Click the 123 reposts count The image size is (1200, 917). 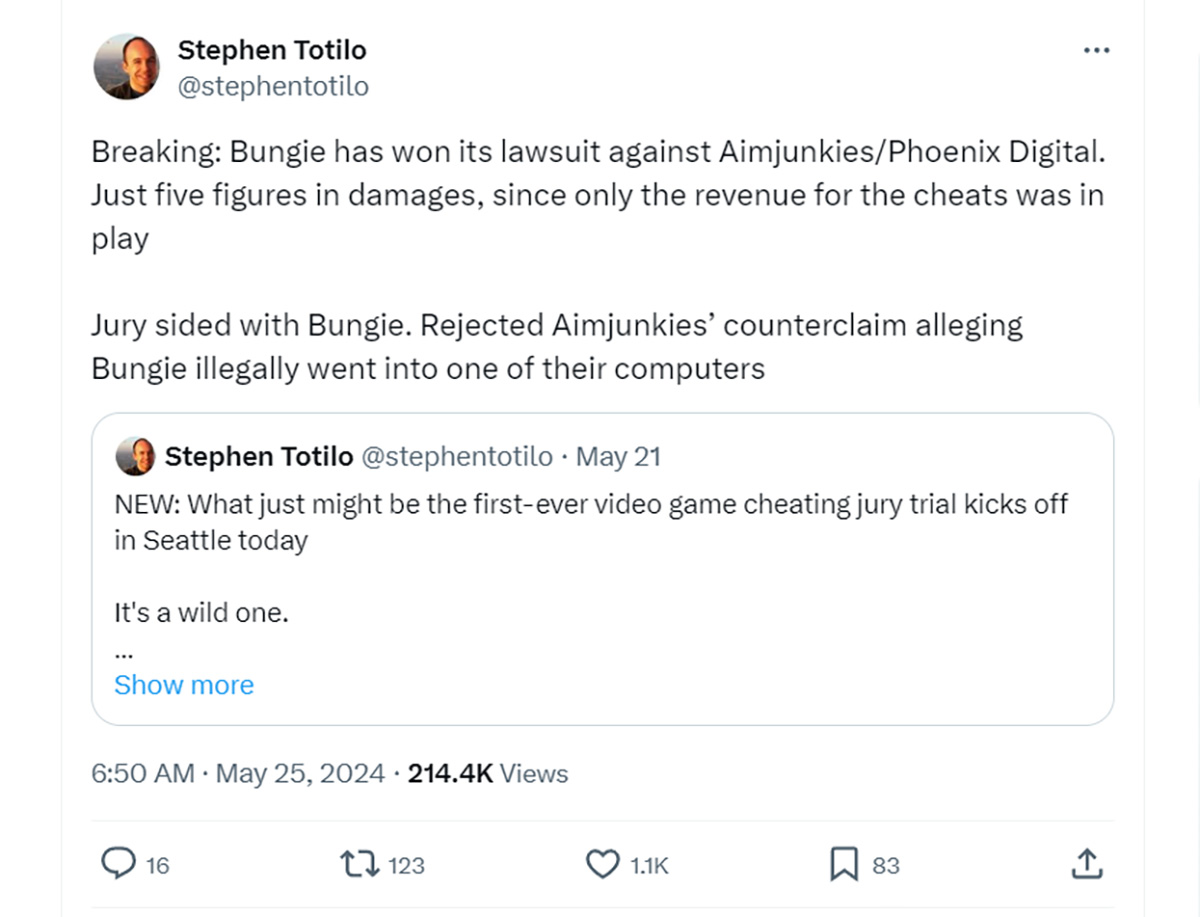(x=406, y=865)
